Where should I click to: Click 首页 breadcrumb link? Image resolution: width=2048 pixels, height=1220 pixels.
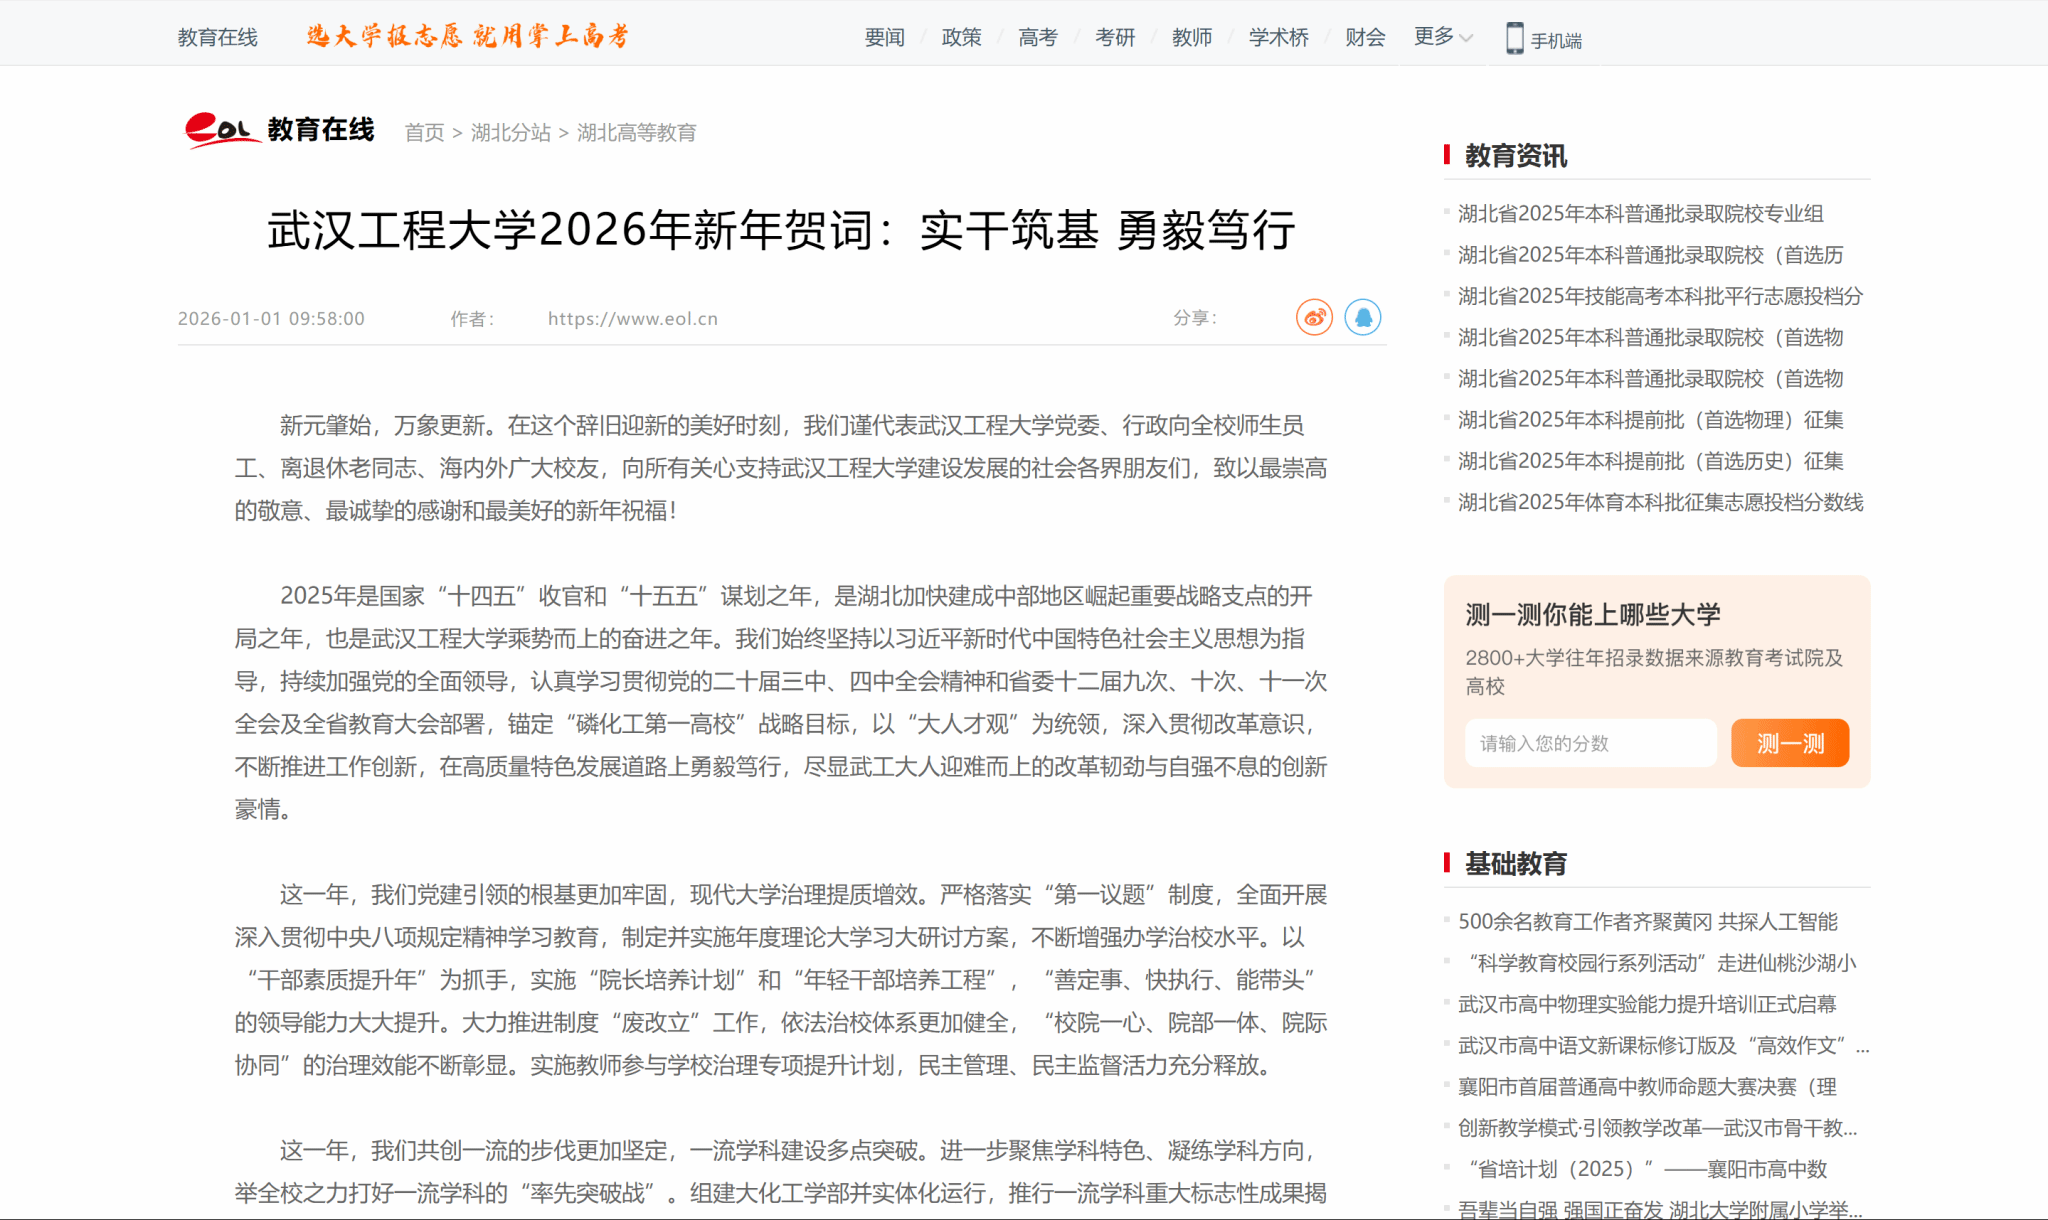click(424, 132)
